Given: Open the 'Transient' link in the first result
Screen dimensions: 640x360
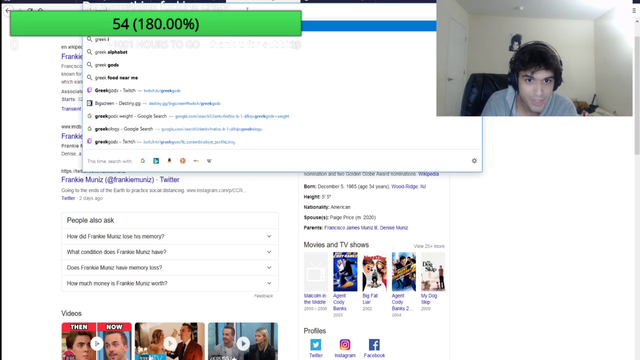Looking at the screenshot, I should pyautogui.click(x=71, y=109).
